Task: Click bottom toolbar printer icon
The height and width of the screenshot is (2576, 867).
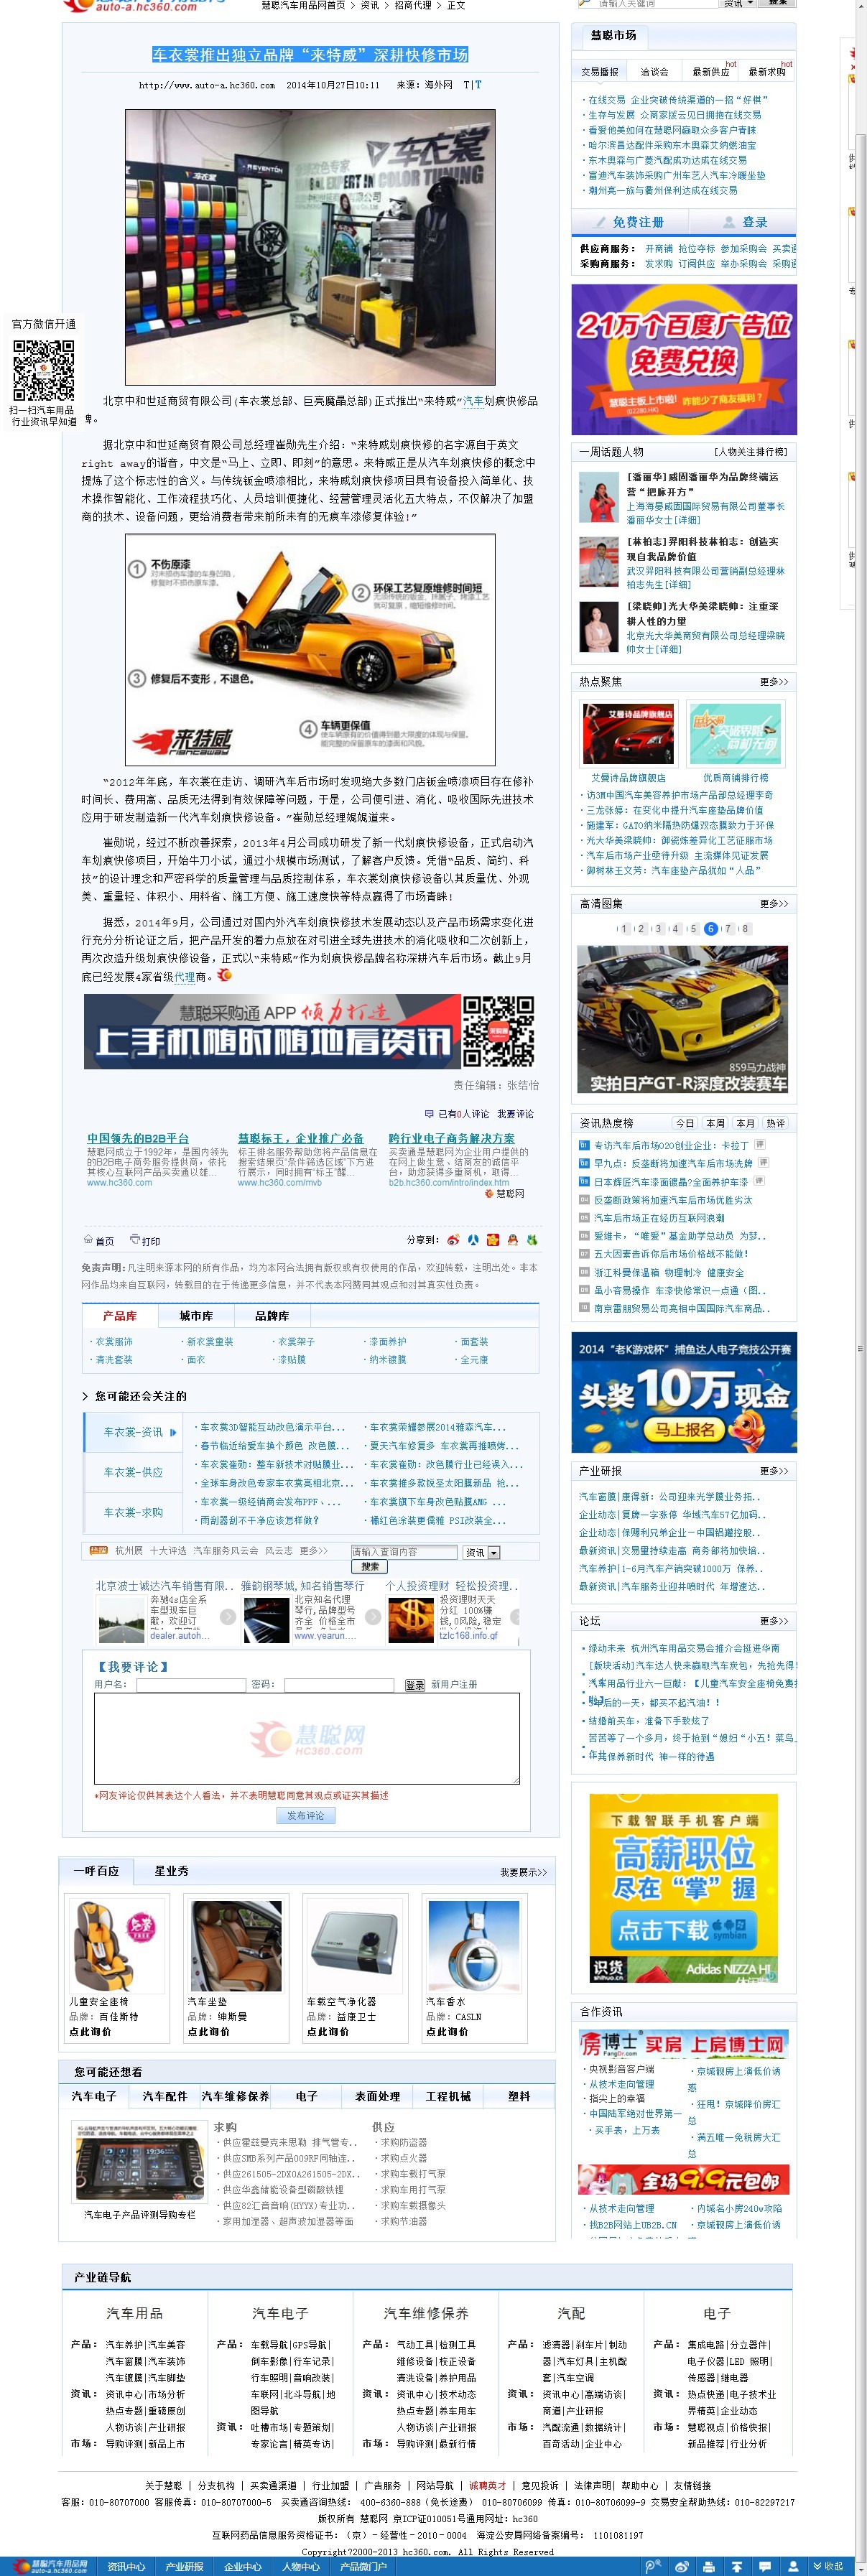Action: tap(708, 2566)
